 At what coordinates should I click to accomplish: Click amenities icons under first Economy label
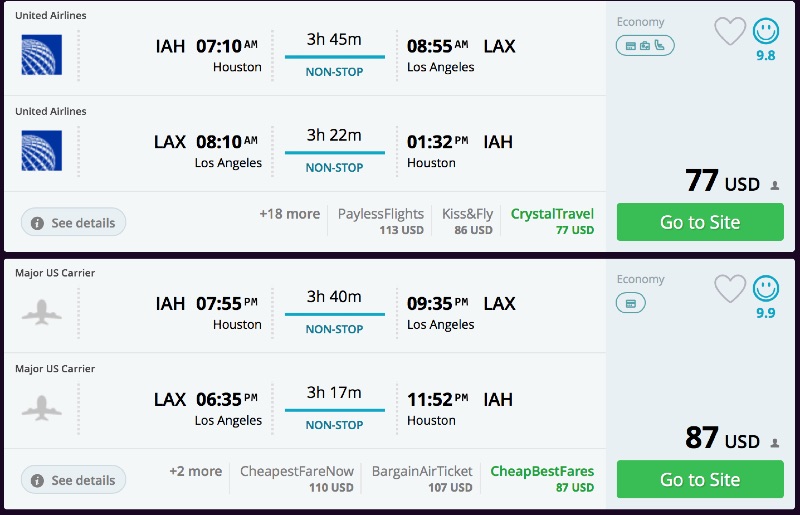[645, 45]
